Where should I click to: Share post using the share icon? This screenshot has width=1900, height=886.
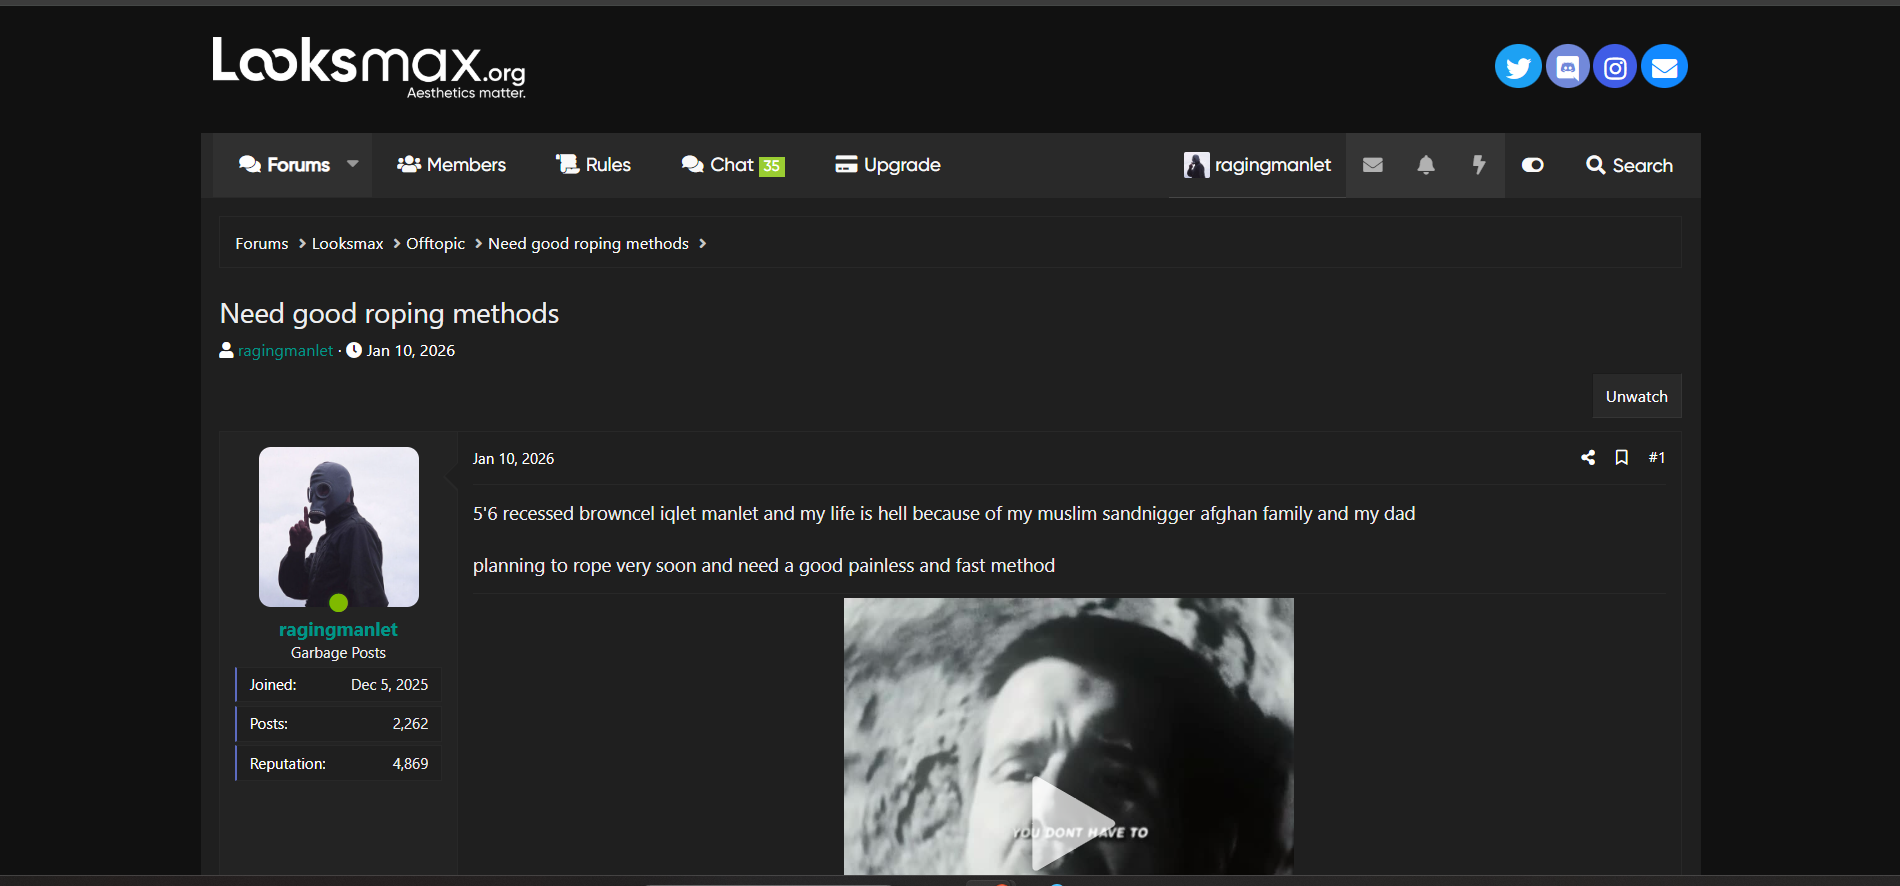1587,458
